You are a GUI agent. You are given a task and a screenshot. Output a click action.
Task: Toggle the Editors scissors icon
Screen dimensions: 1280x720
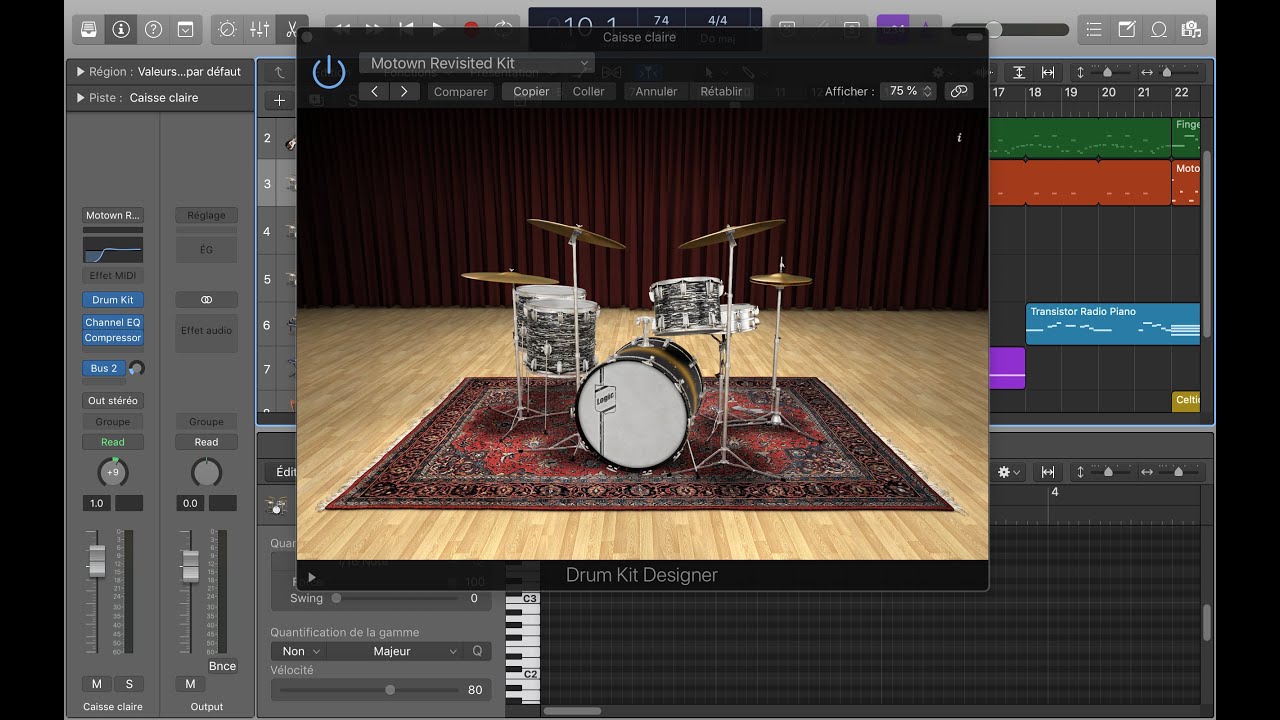(291, 29)
